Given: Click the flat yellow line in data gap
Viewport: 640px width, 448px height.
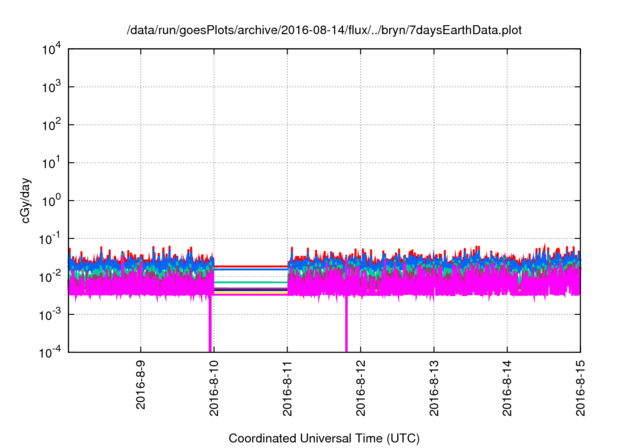Looking at the screenshot, I should (x=251, y=292).
